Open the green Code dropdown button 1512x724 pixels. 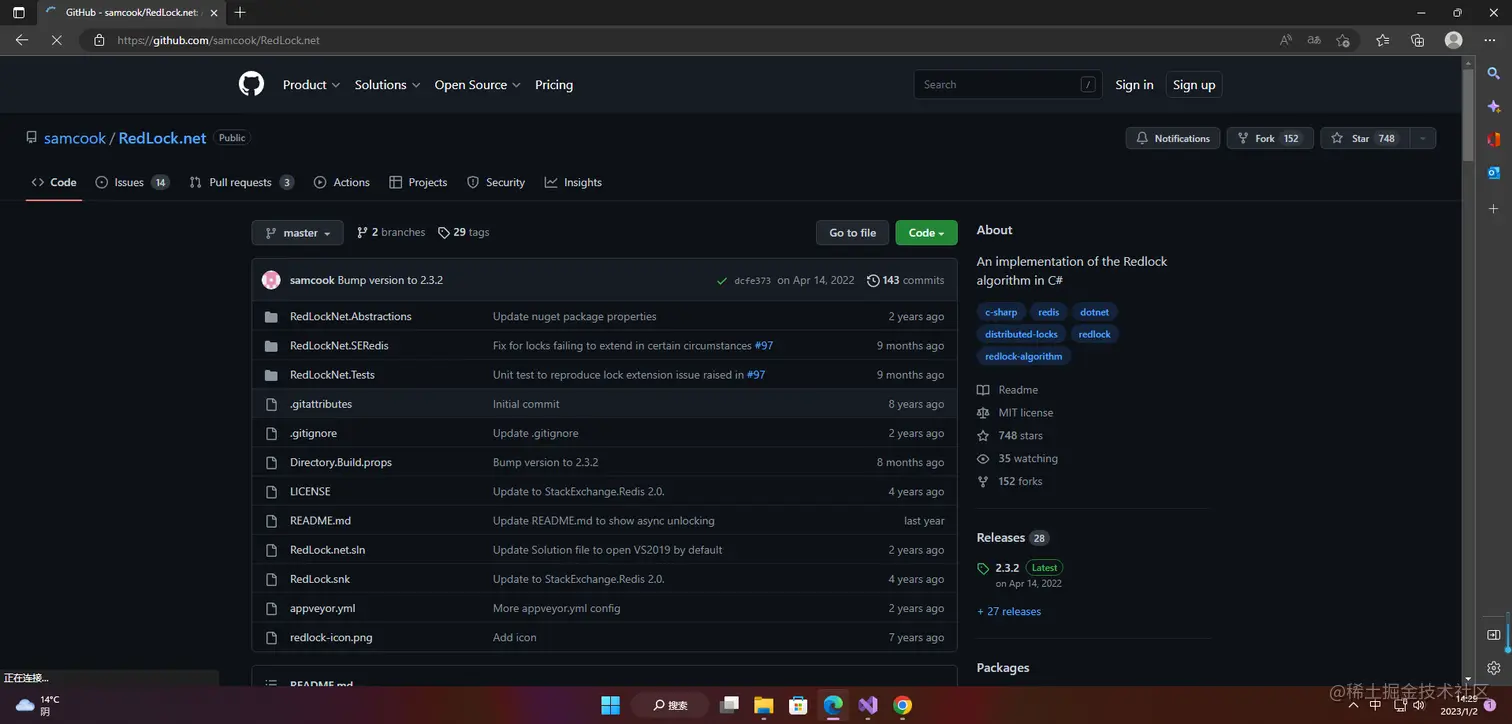[x=926, y=233]
